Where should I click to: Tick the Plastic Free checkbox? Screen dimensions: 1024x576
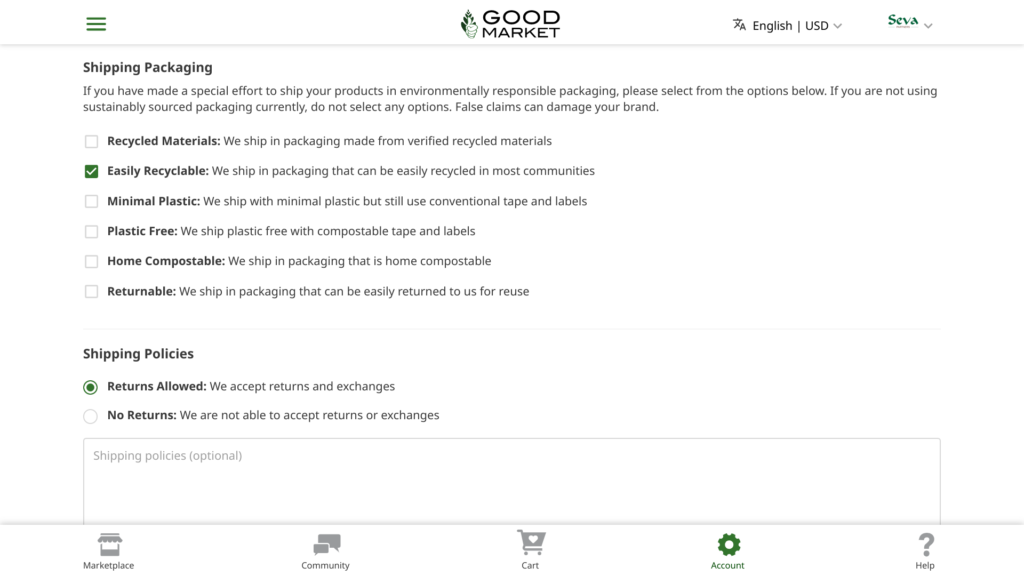coord(91,232)
